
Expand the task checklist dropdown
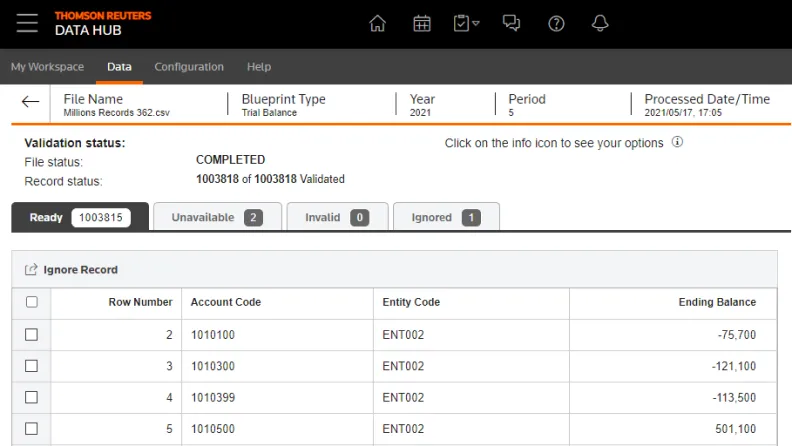pyautogui.click(x=466, y=23)
